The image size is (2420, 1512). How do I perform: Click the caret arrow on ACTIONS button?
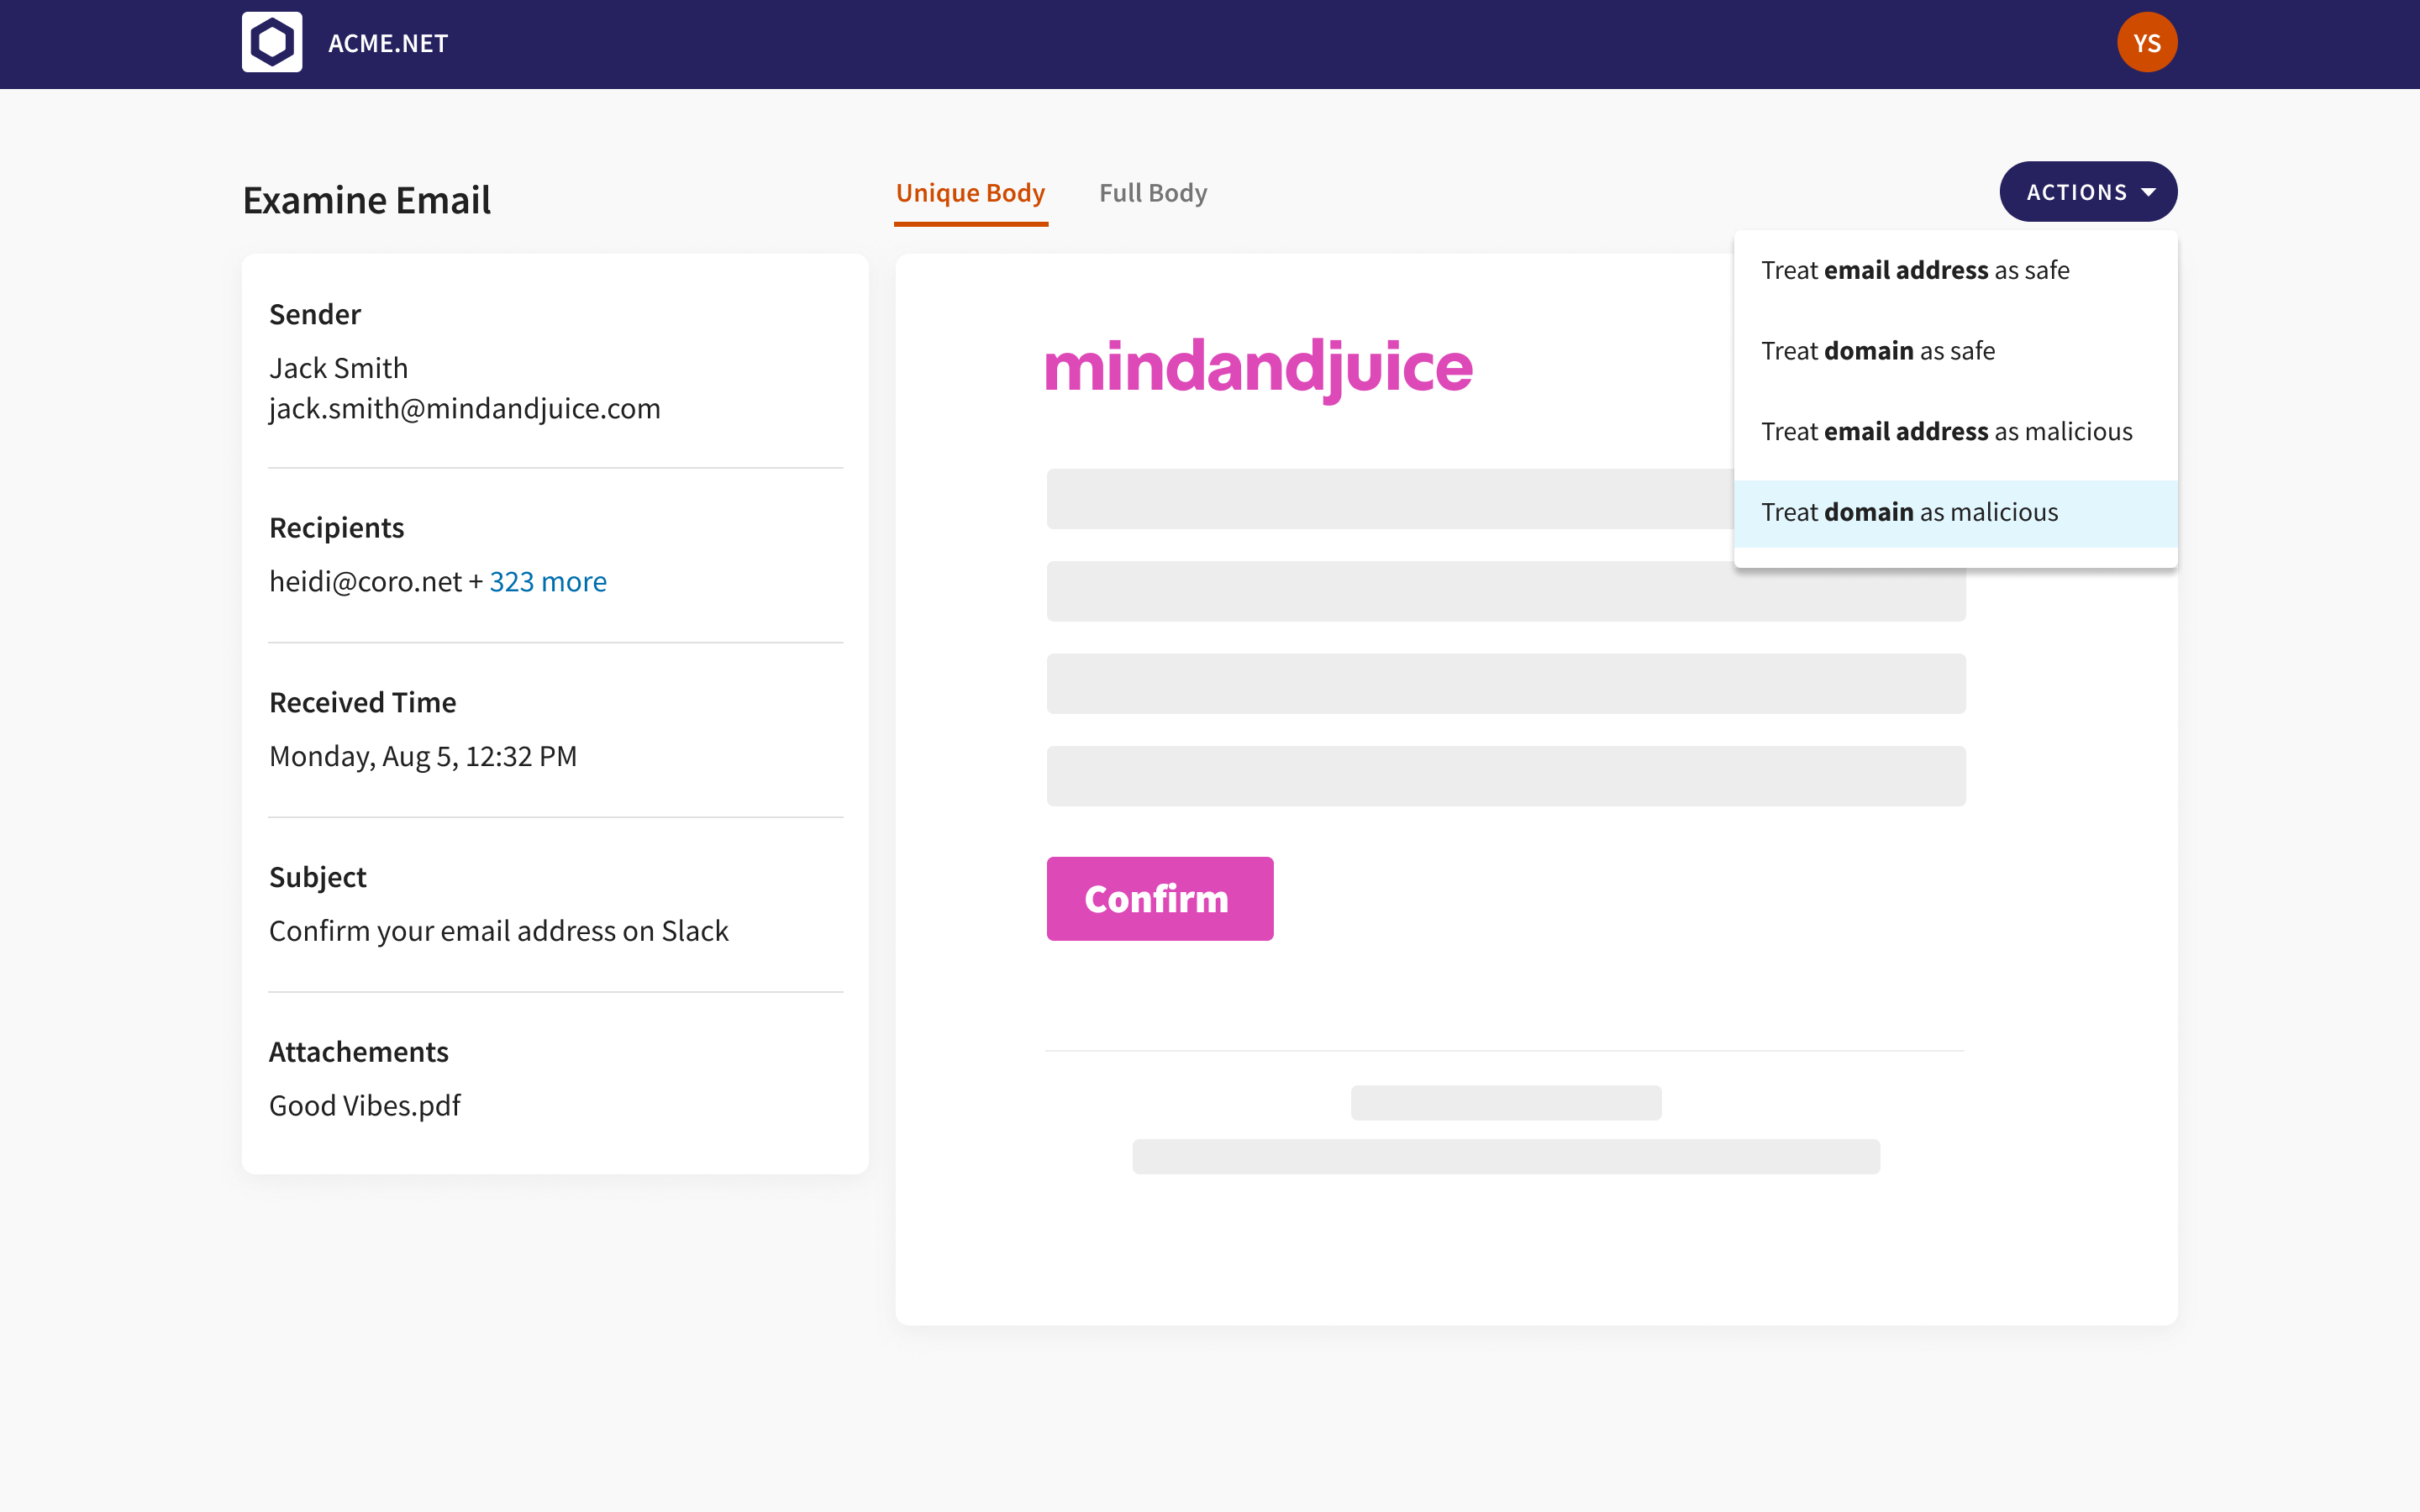(x=2149, y=192)
